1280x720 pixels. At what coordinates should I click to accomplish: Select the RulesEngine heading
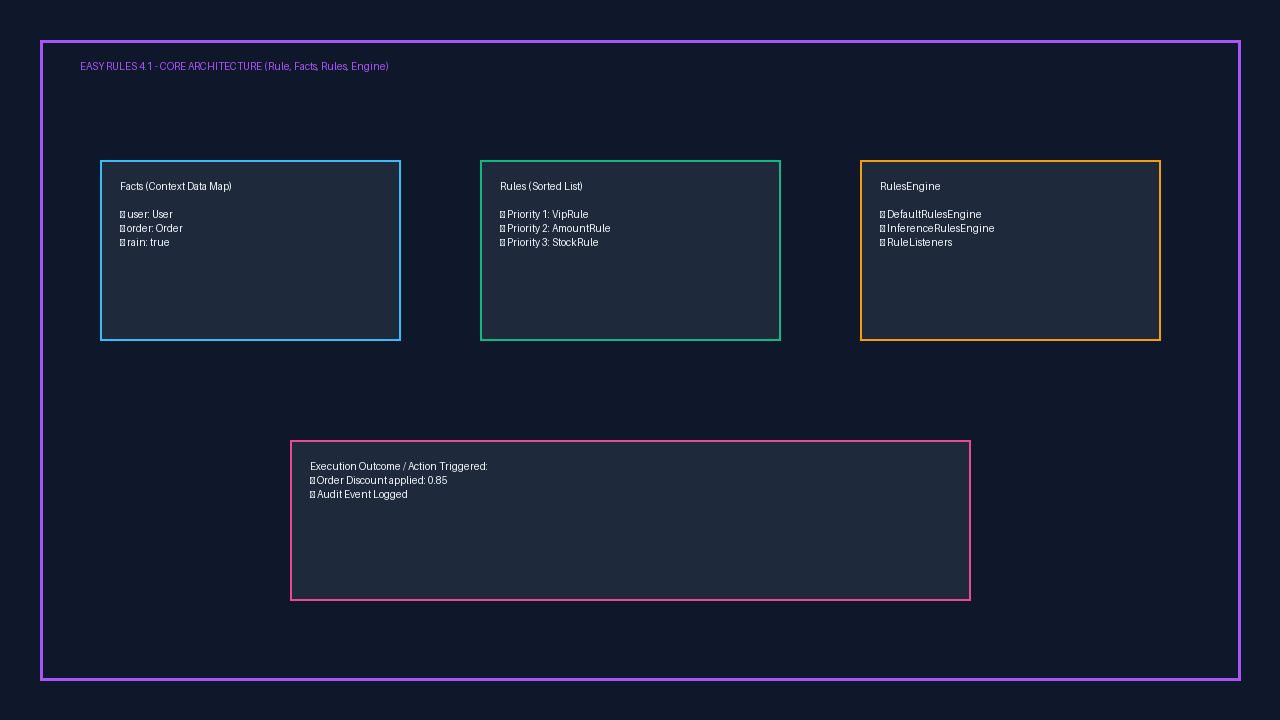[910, 186]
